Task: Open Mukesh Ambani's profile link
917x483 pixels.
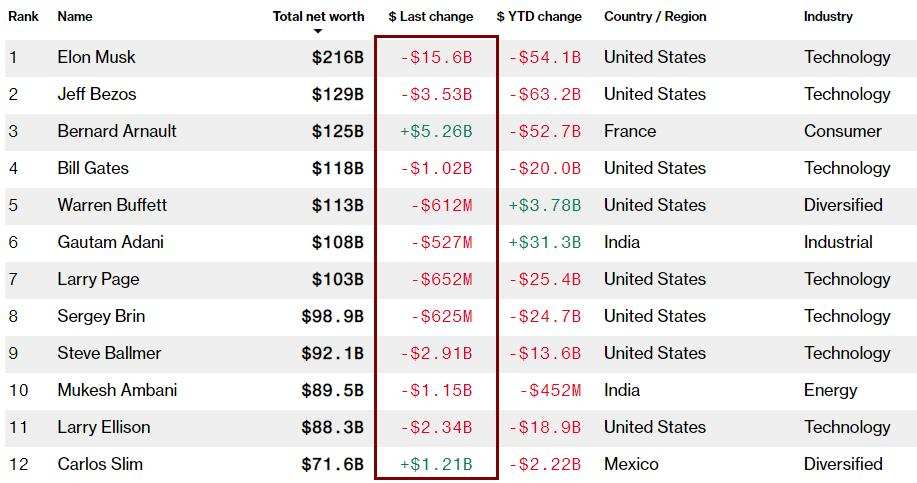Action: pyautogui.click(x=117, y=390)
